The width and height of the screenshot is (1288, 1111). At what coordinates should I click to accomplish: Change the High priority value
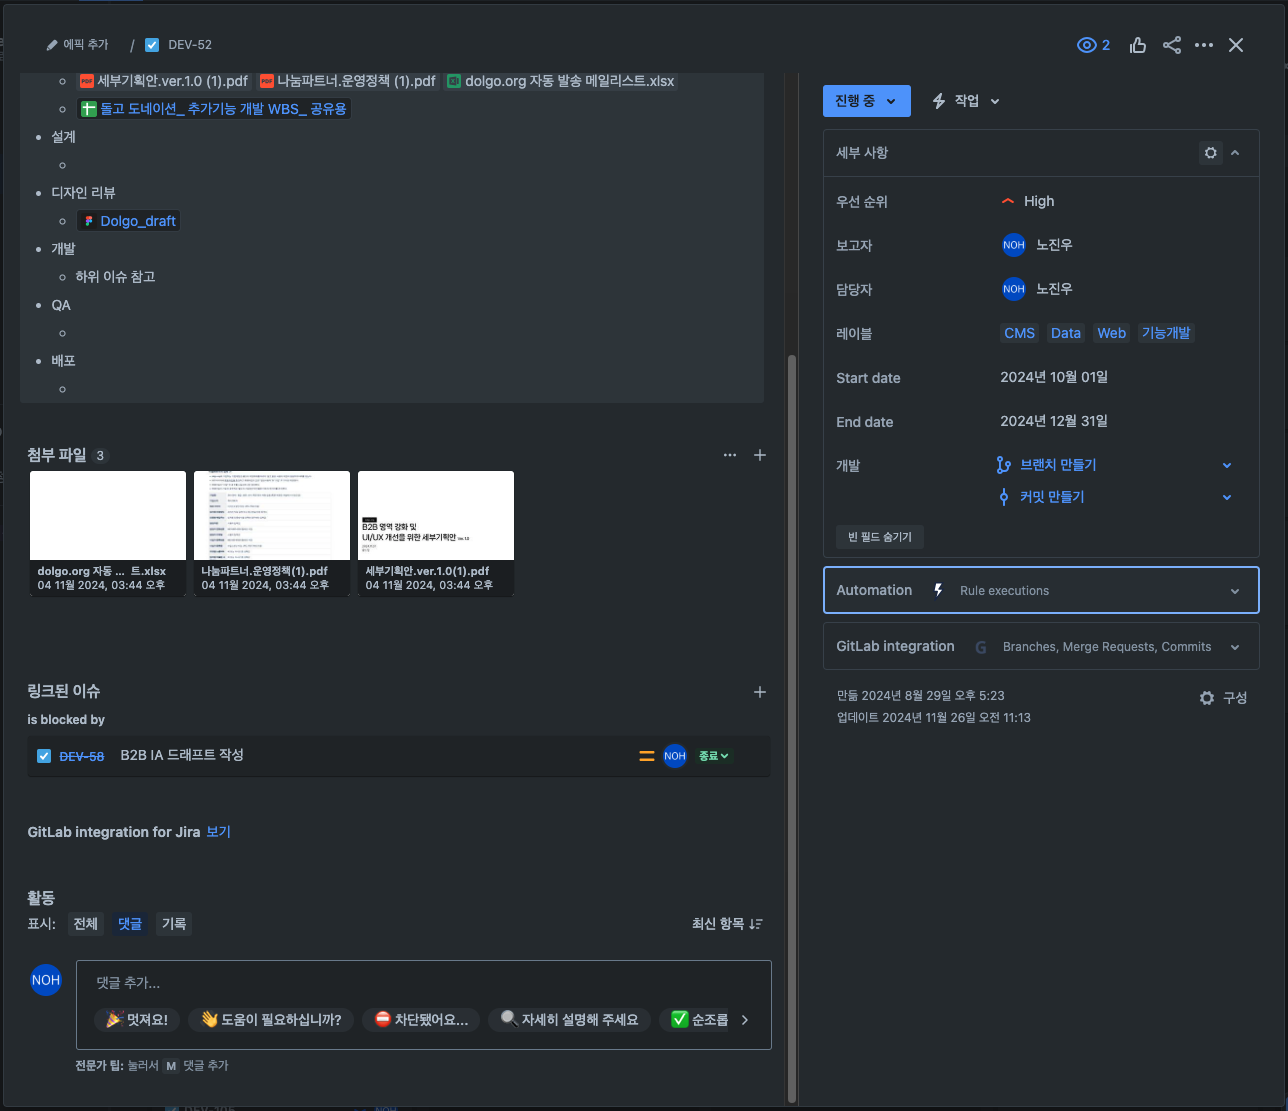[1028, 201]
